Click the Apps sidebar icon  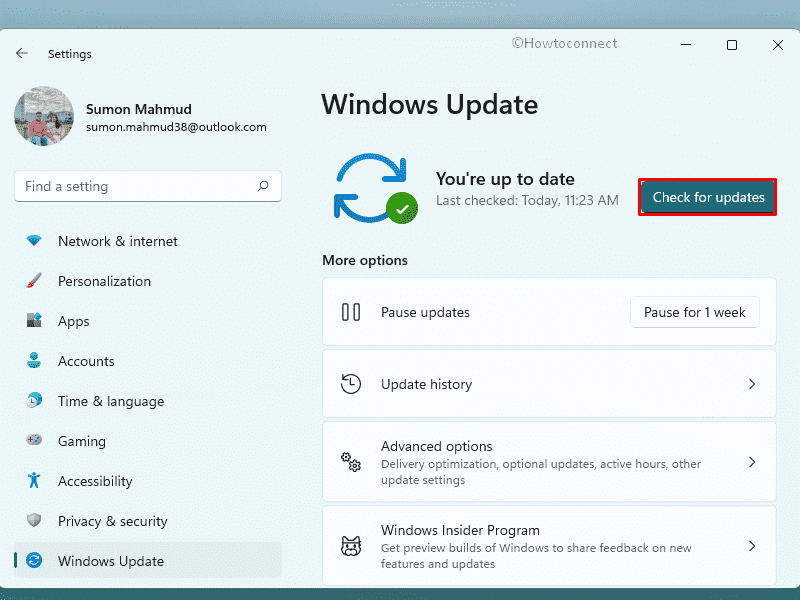click(34, 320)
